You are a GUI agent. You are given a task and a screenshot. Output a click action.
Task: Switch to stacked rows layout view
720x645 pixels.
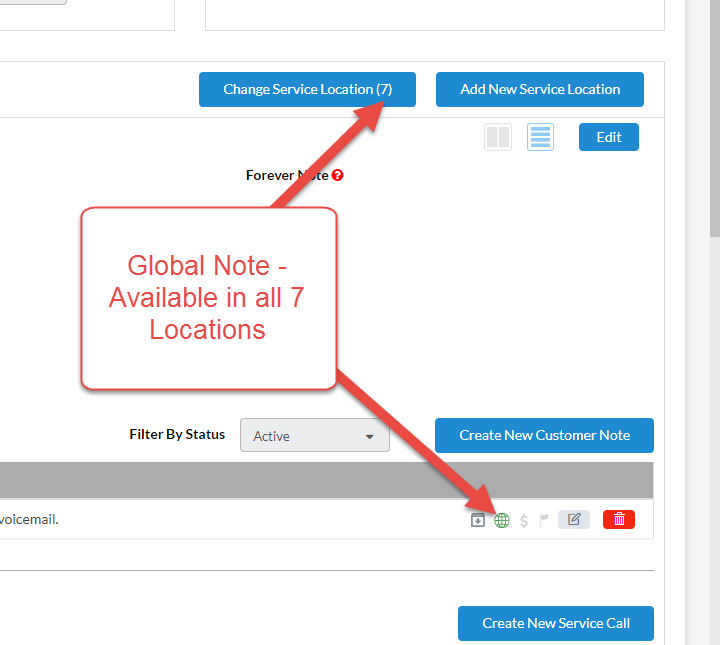pyautogui.click(x=540, y=137)
